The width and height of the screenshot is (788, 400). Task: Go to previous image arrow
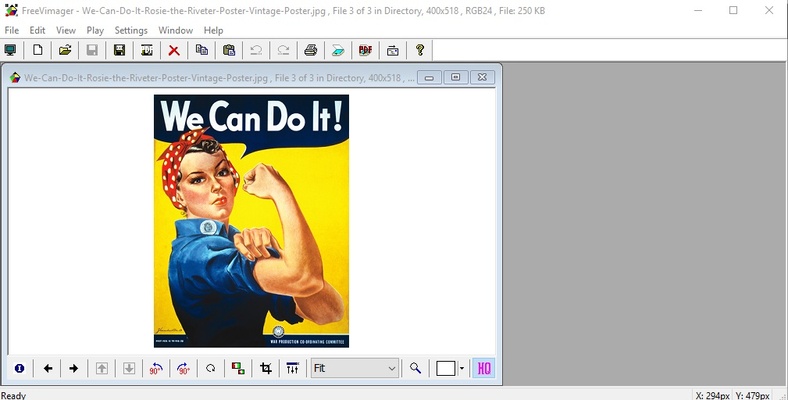point(48,368)
